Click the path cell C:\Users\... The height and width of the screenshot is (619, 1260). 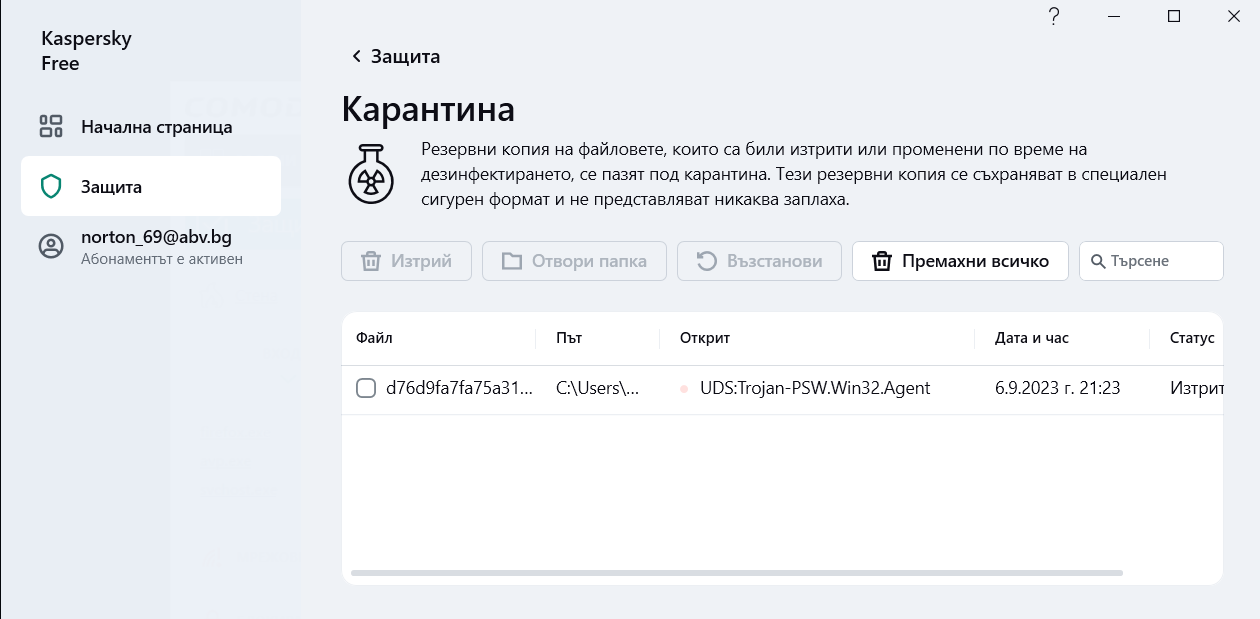[x=597, y=388]
